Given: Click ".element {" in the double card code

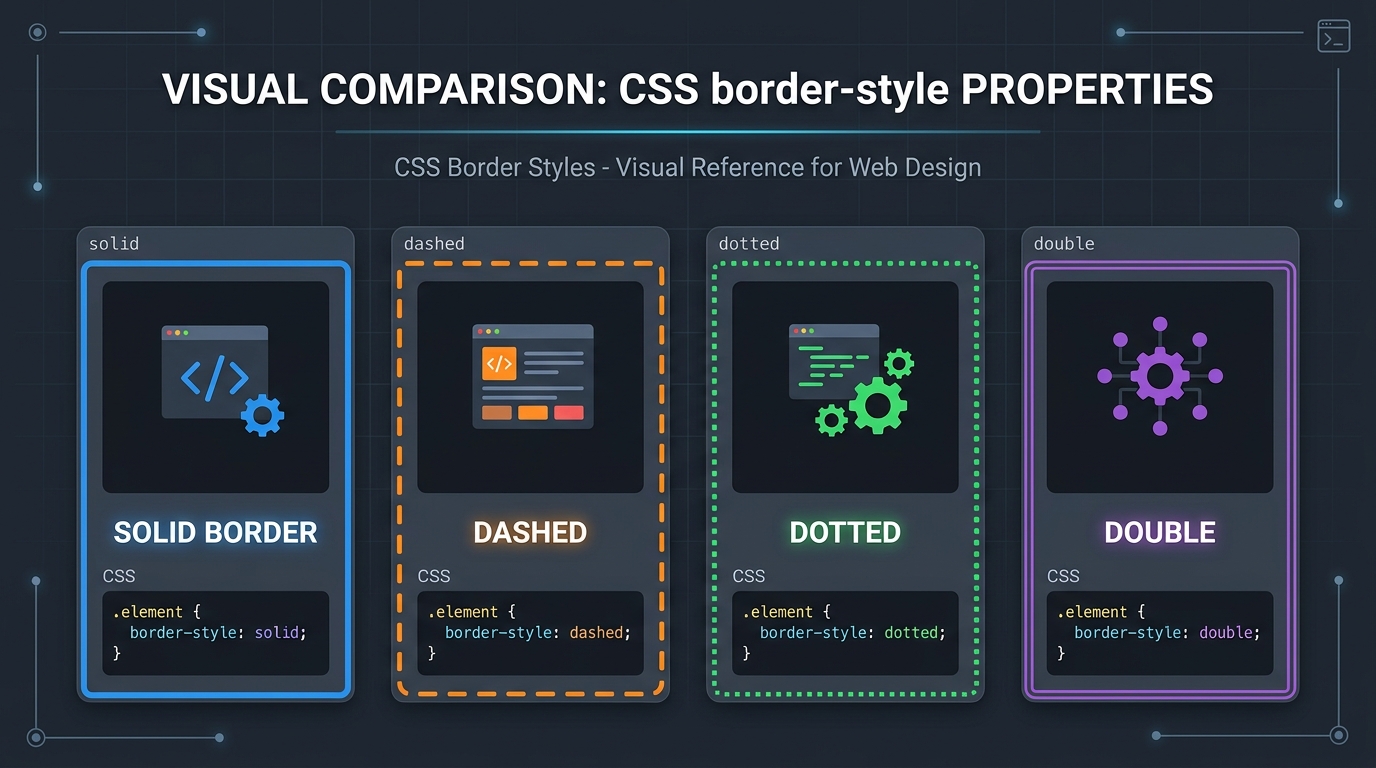Looking at the screenshot, I should [x=1102, y=612].
